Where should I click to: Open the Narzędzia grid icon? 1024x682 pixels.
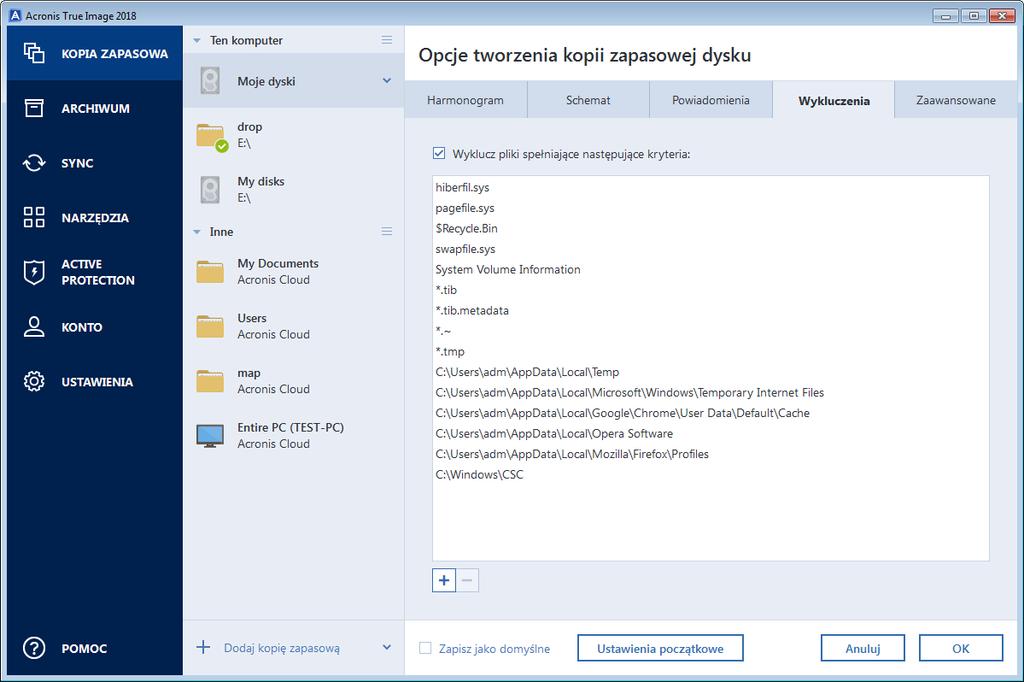[34, 217]
